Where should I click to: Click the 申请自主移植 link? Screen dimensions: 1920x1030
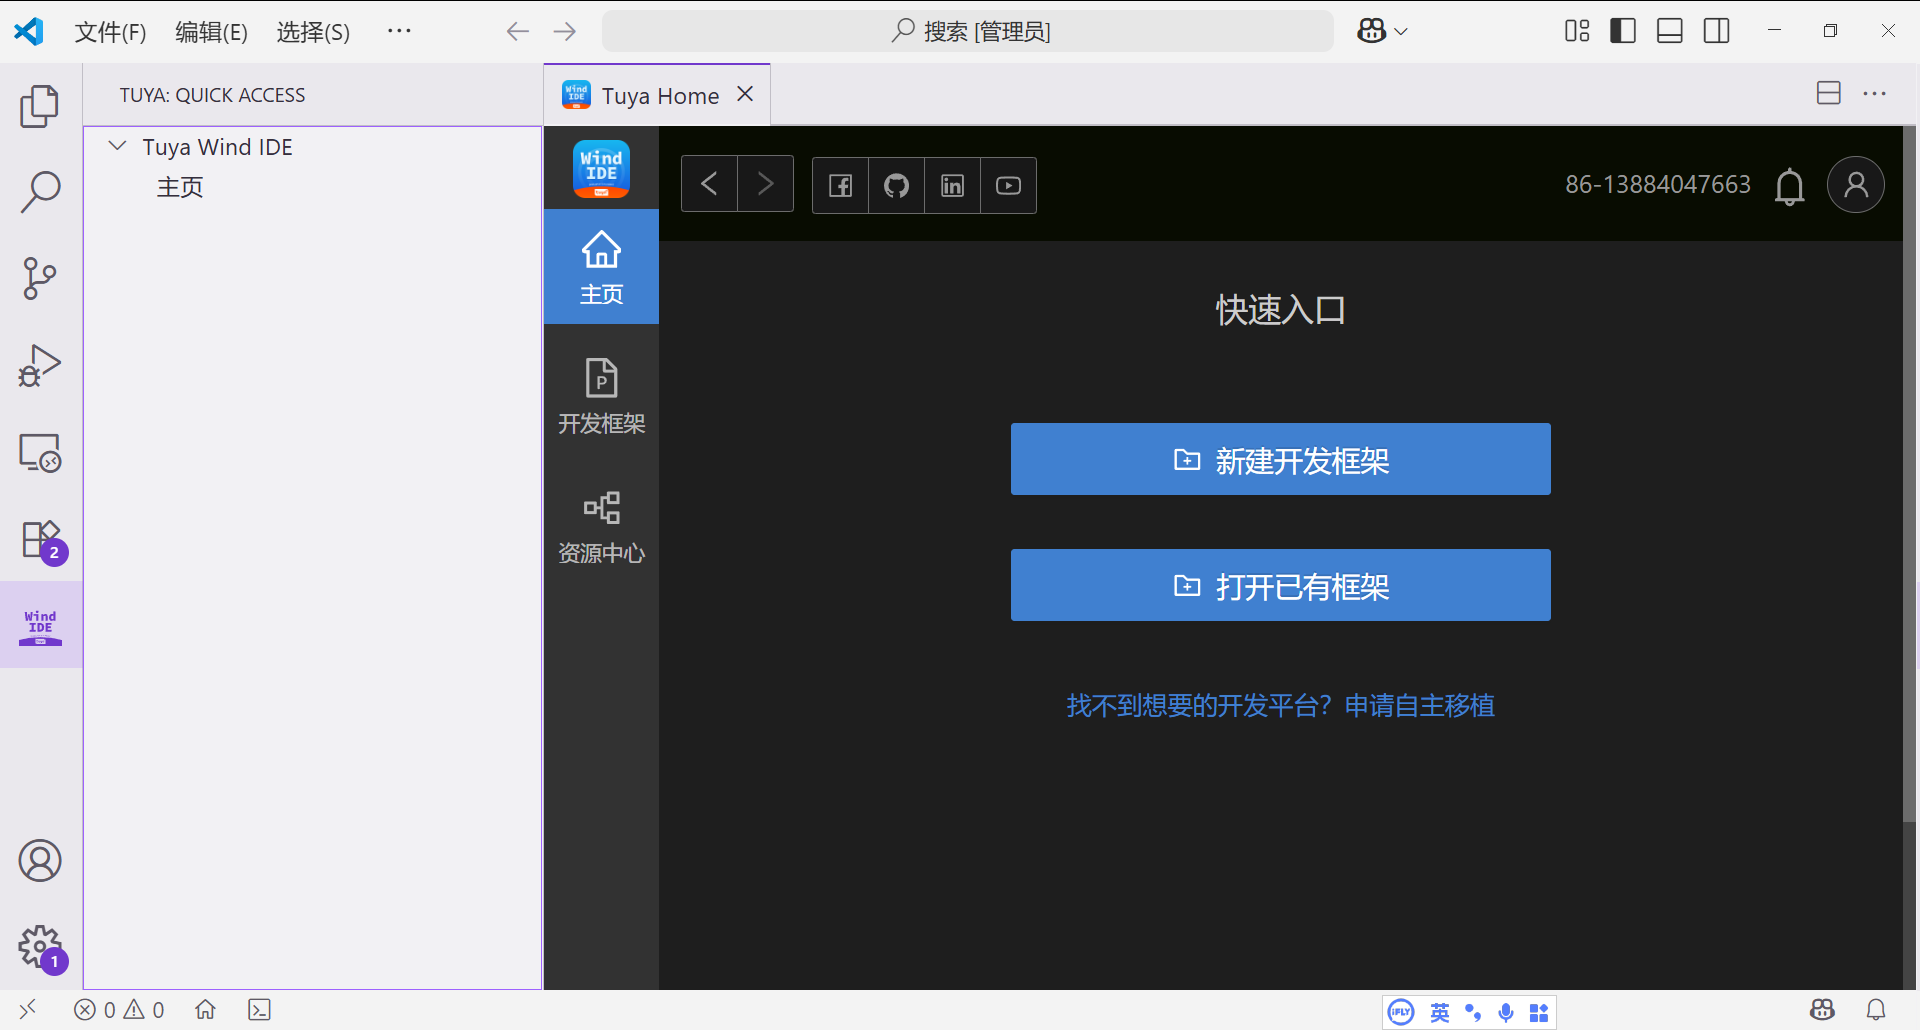pos(1419,705)
